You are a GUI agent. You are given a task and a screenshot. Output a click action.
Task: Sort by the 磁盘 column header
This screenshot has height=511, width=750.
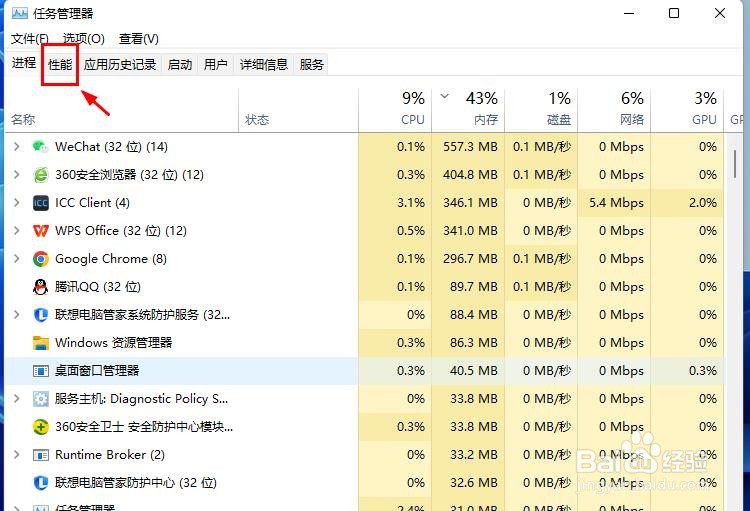(x=541, y=110)
